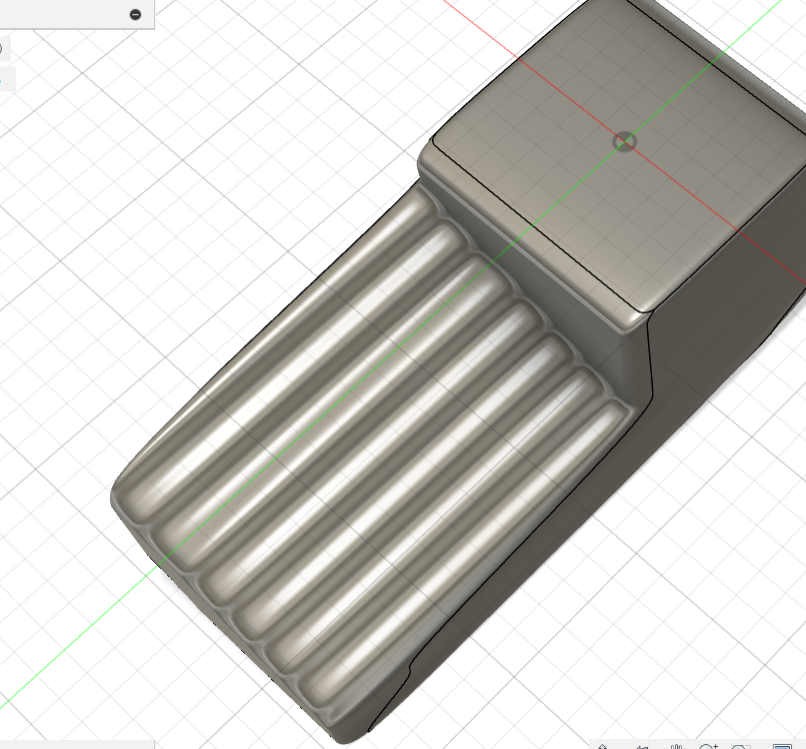This screenshot has width=806, height=749.
Task: Collapse the panel with the minus button
Action: tap(135, 14)
